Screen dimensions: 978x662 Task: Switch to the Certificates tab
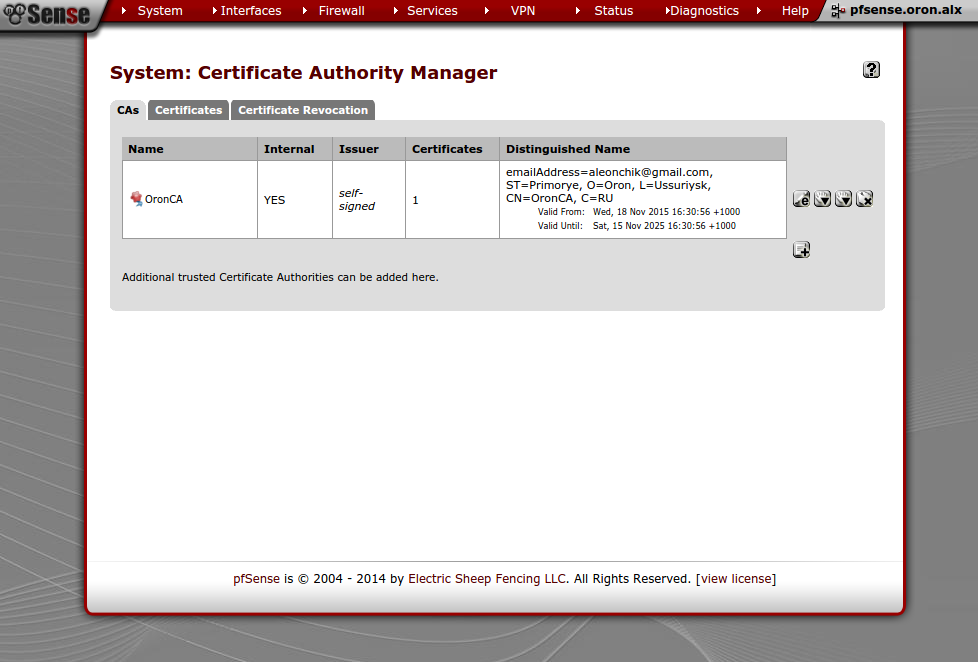[188, 110]
